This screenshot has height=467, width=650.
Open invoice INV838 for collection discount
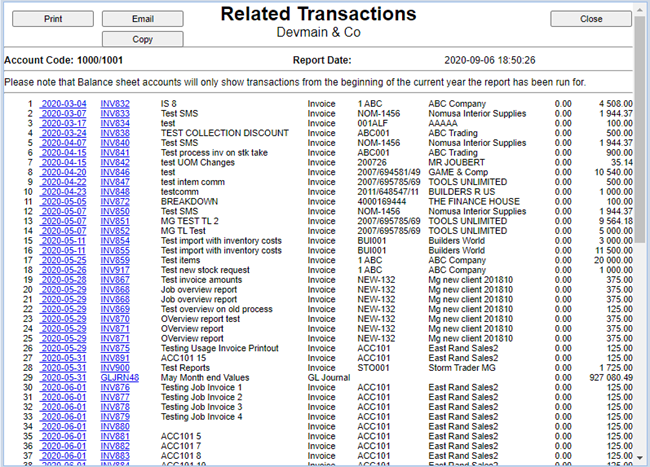tap(115, 133)
